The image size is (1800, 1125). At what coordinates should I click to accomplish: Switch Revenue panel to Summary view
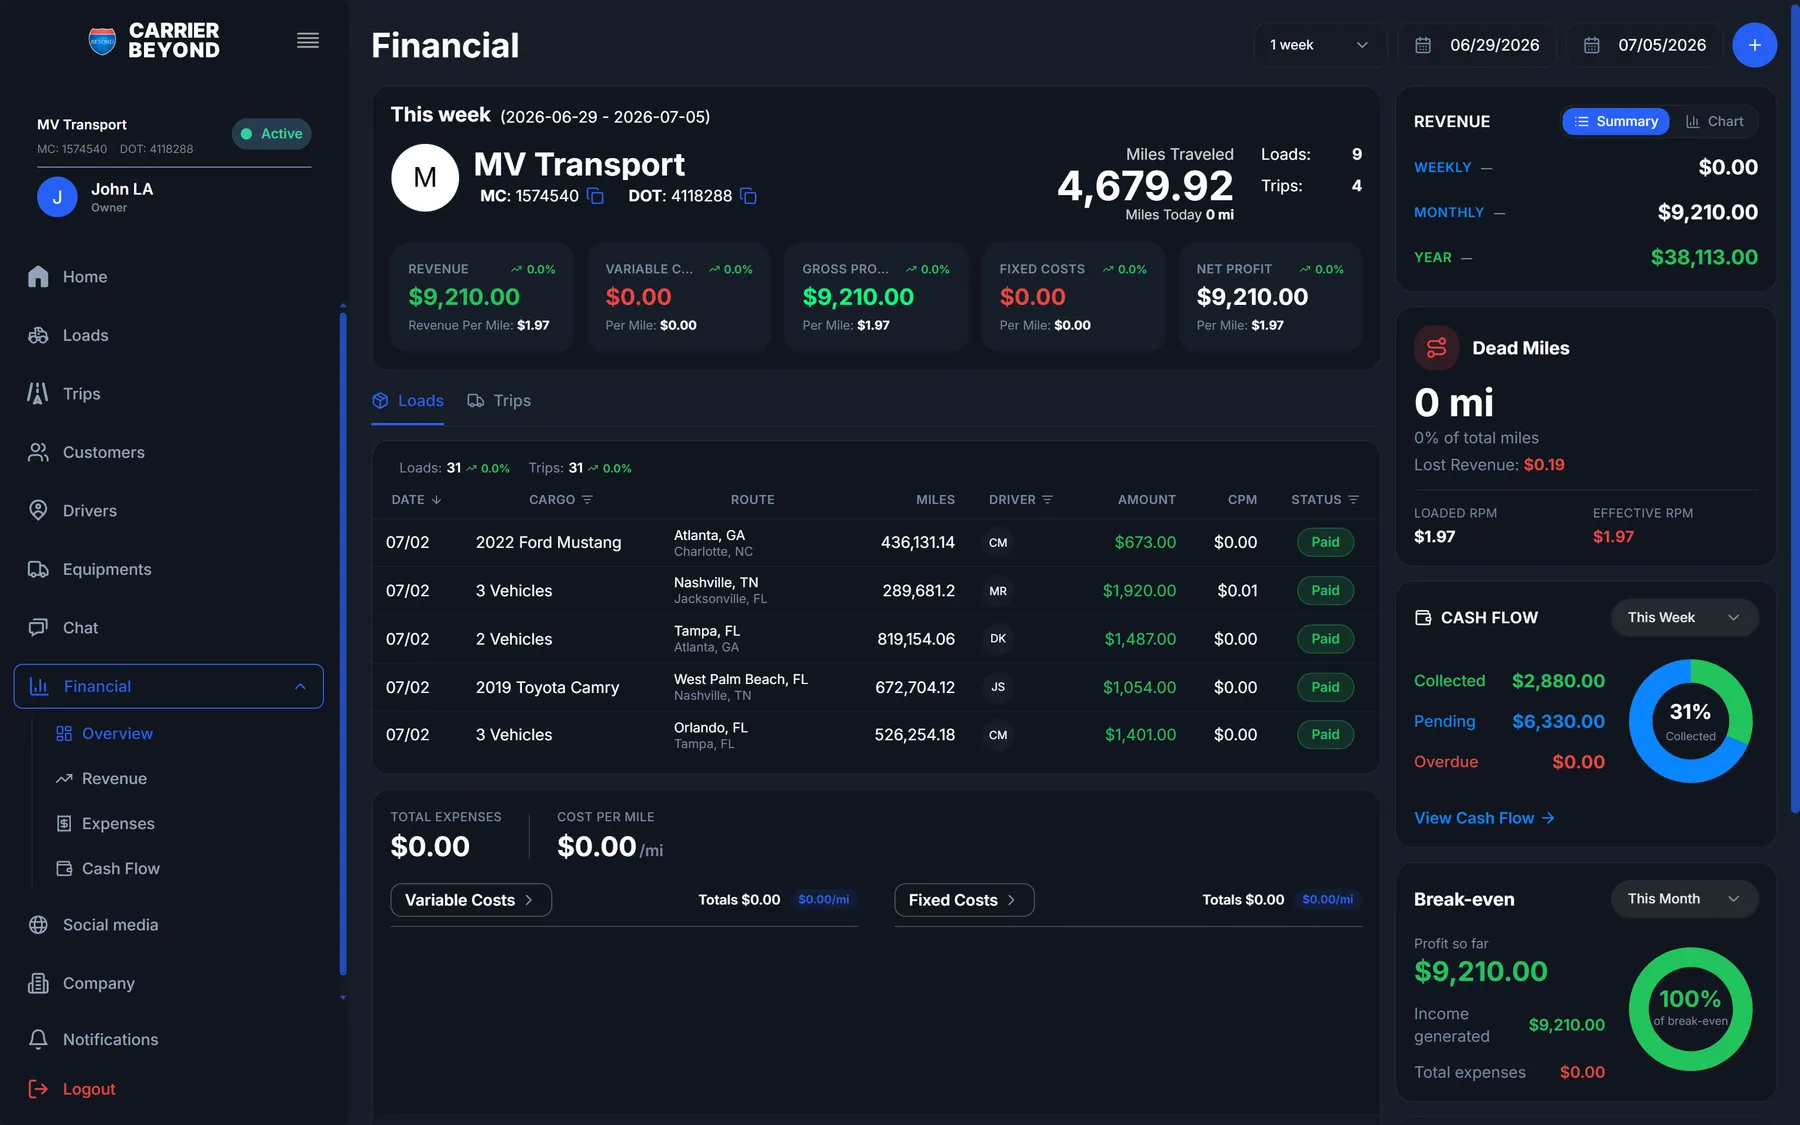point(1615,121)
